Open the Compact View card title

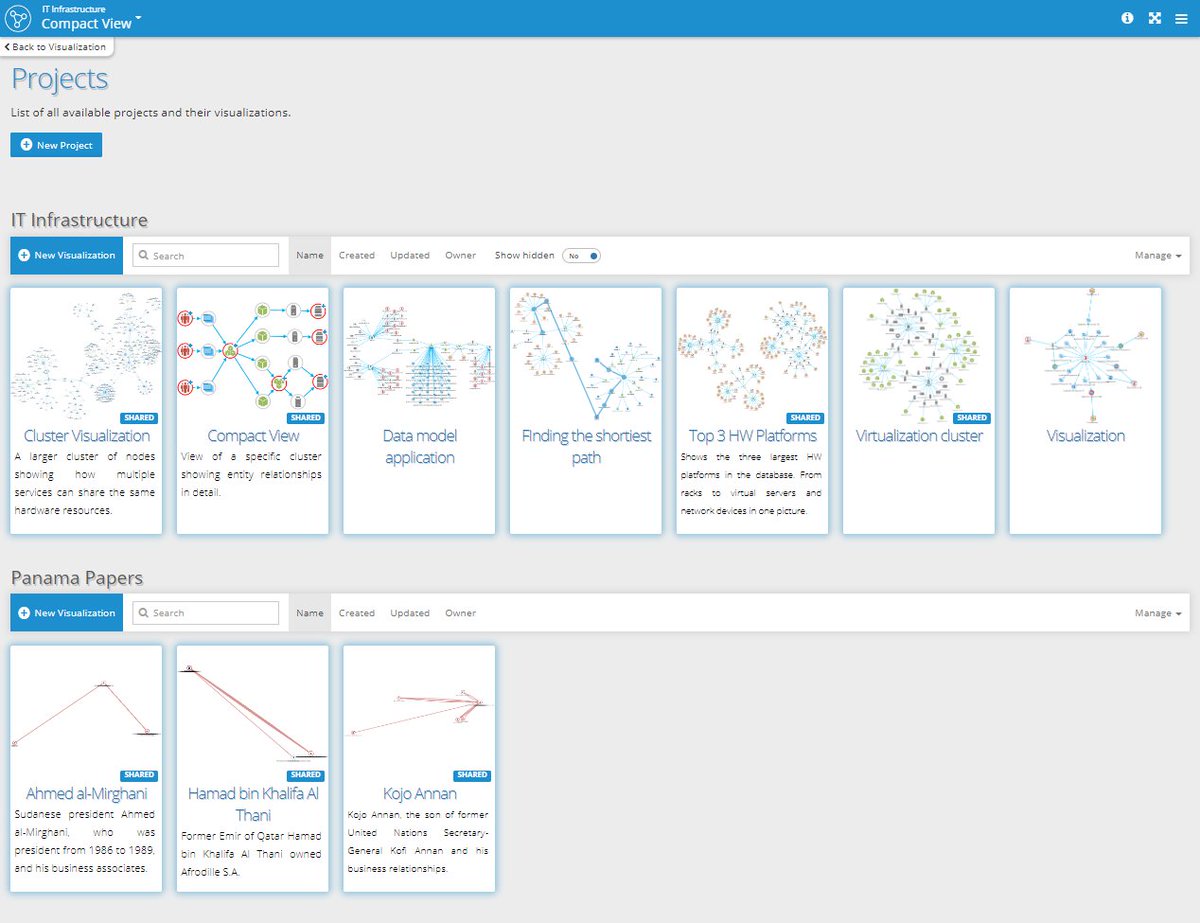click(253, 436)
